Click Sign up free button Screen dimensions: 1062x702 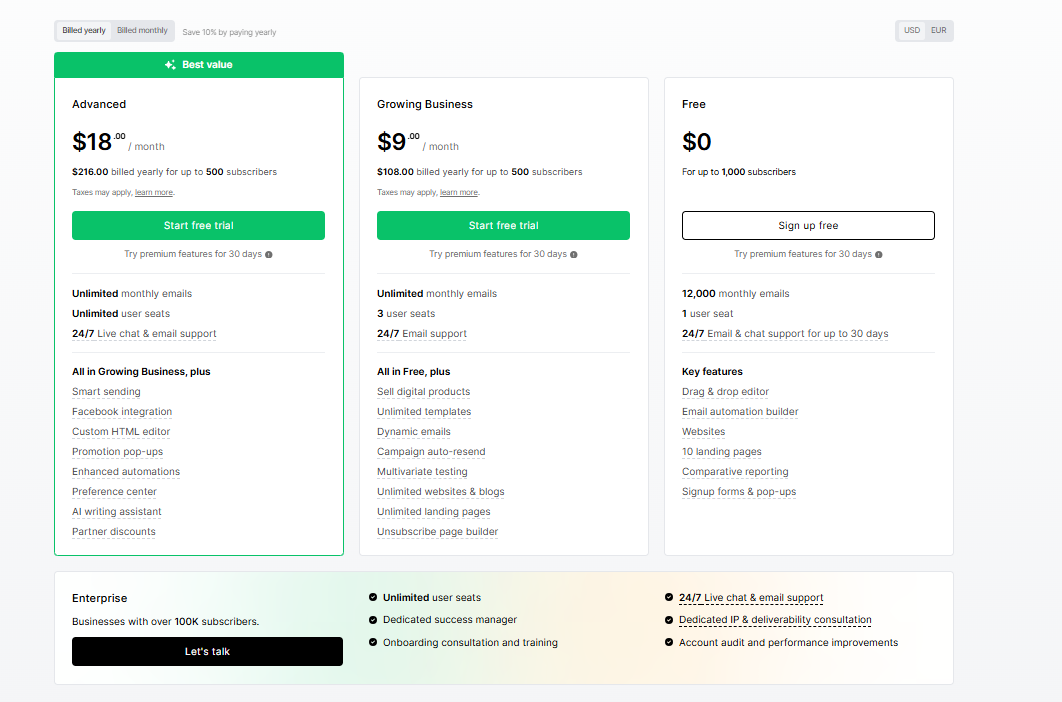click(x=808, y=226)
